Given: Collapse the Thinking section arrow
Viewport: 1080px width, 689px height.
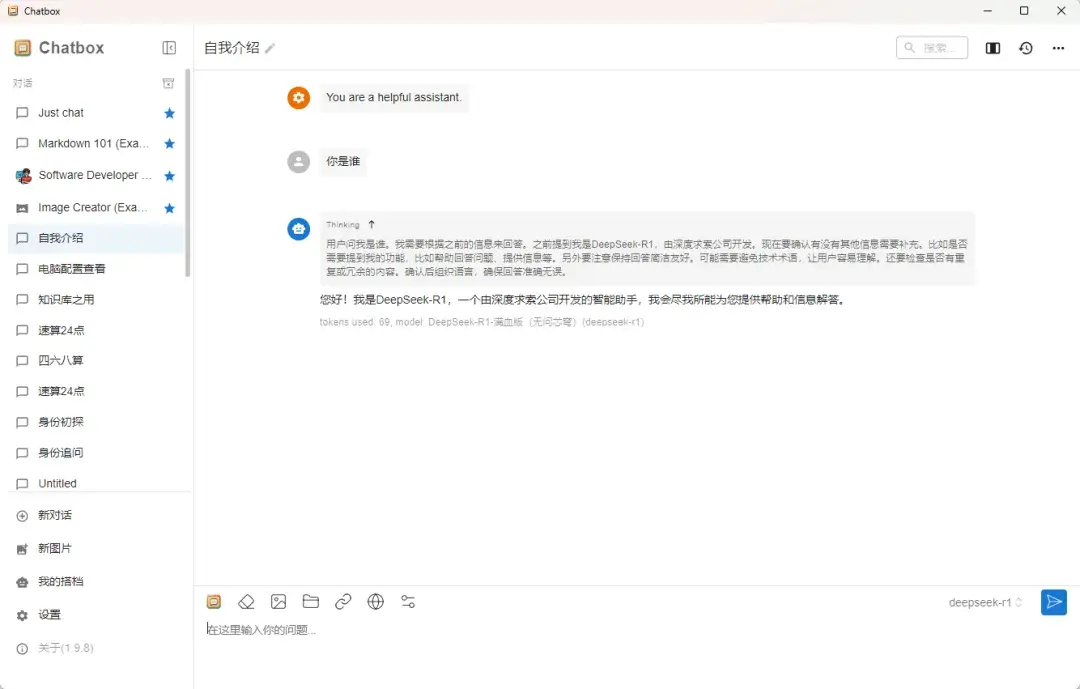Looking at the screenshot, I should coord(371,225).
